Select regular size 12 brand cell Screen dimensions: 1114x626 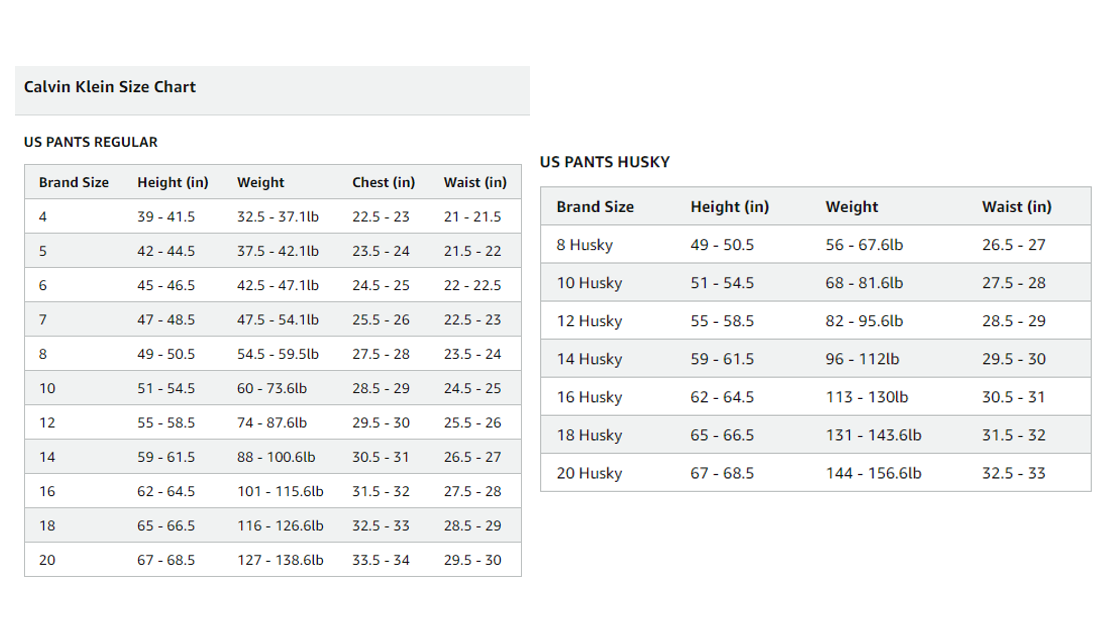pos(47,423)
